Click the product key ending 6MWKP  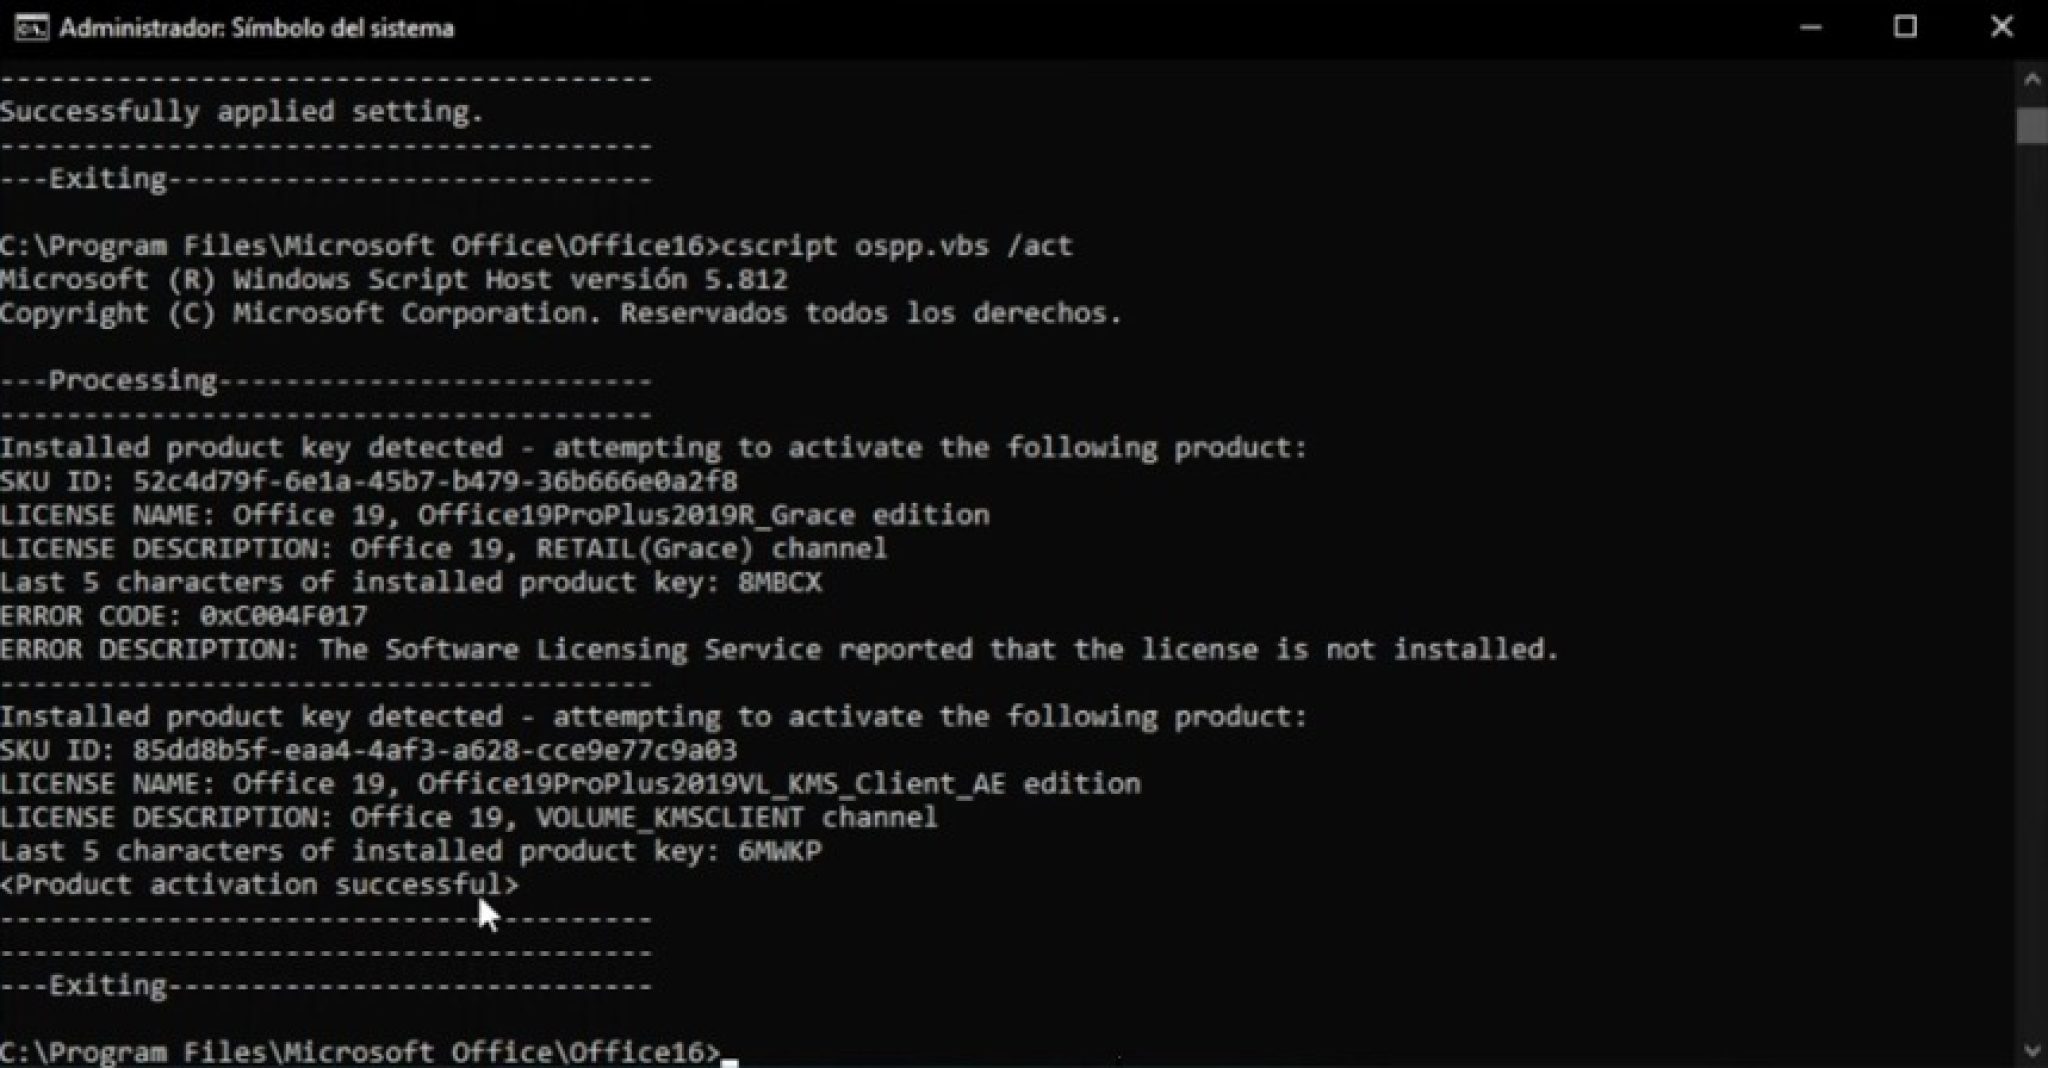tap(780, 851)
